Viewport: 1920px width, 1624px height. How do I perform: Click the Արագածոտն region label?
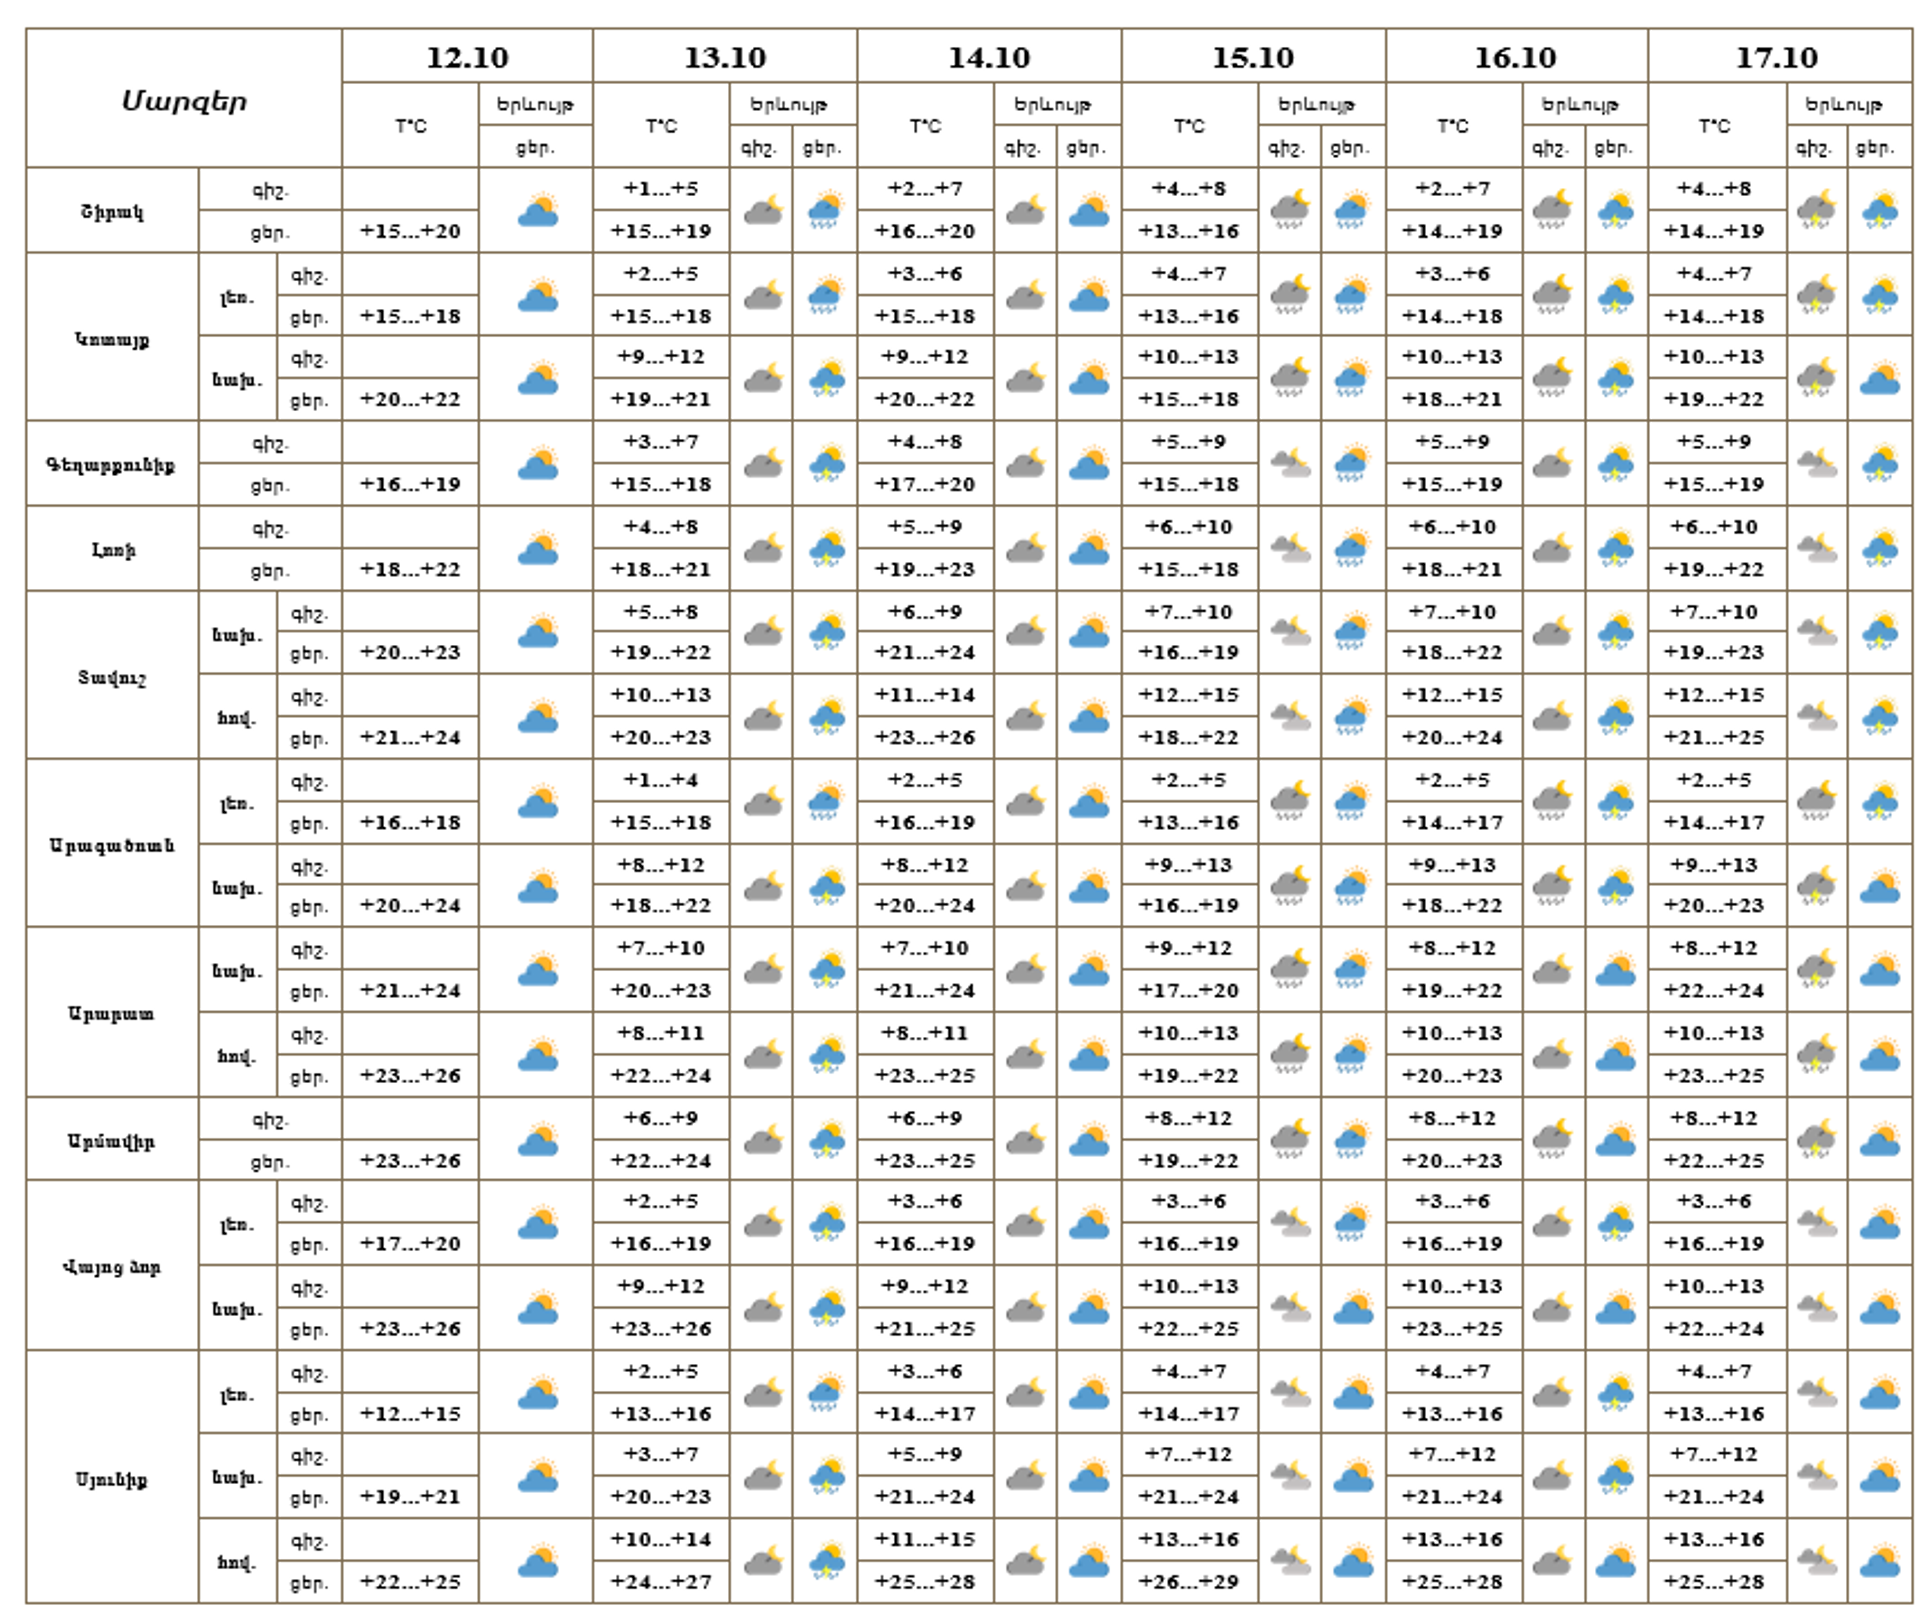tap(112, 845)
